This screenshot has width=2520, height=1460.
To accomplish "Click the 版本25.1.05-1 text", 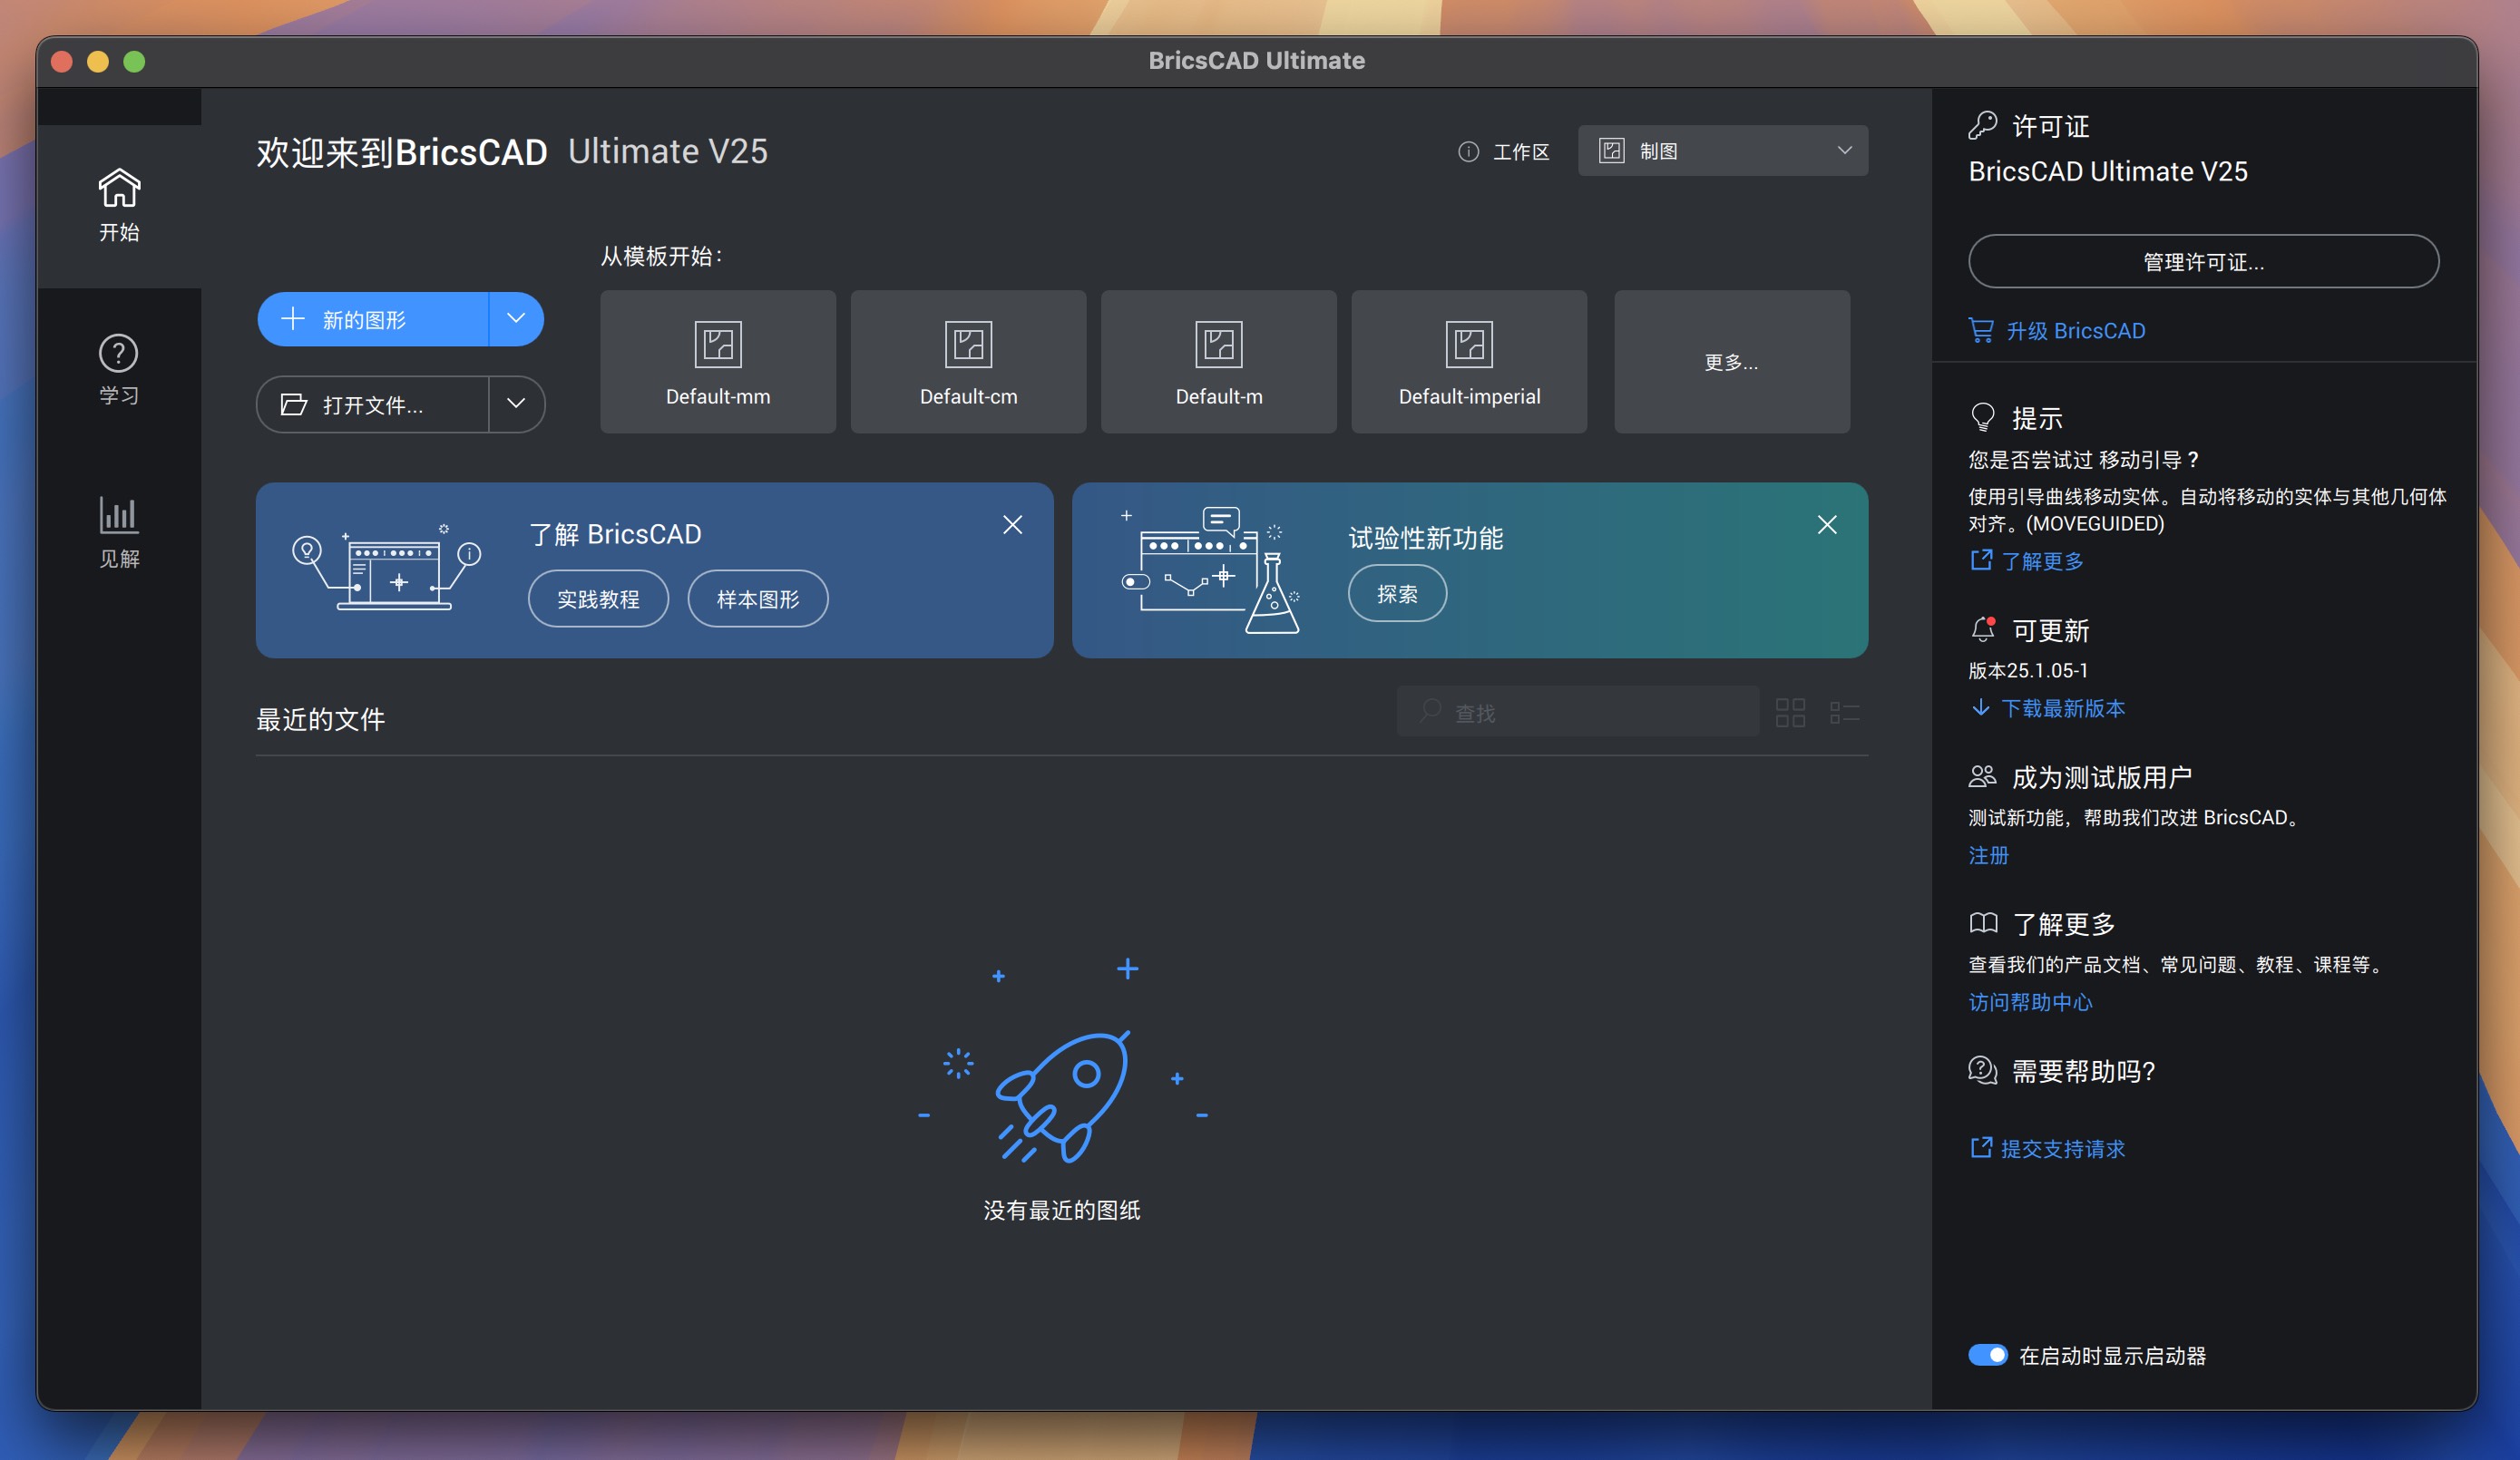I will [2027, 670].
